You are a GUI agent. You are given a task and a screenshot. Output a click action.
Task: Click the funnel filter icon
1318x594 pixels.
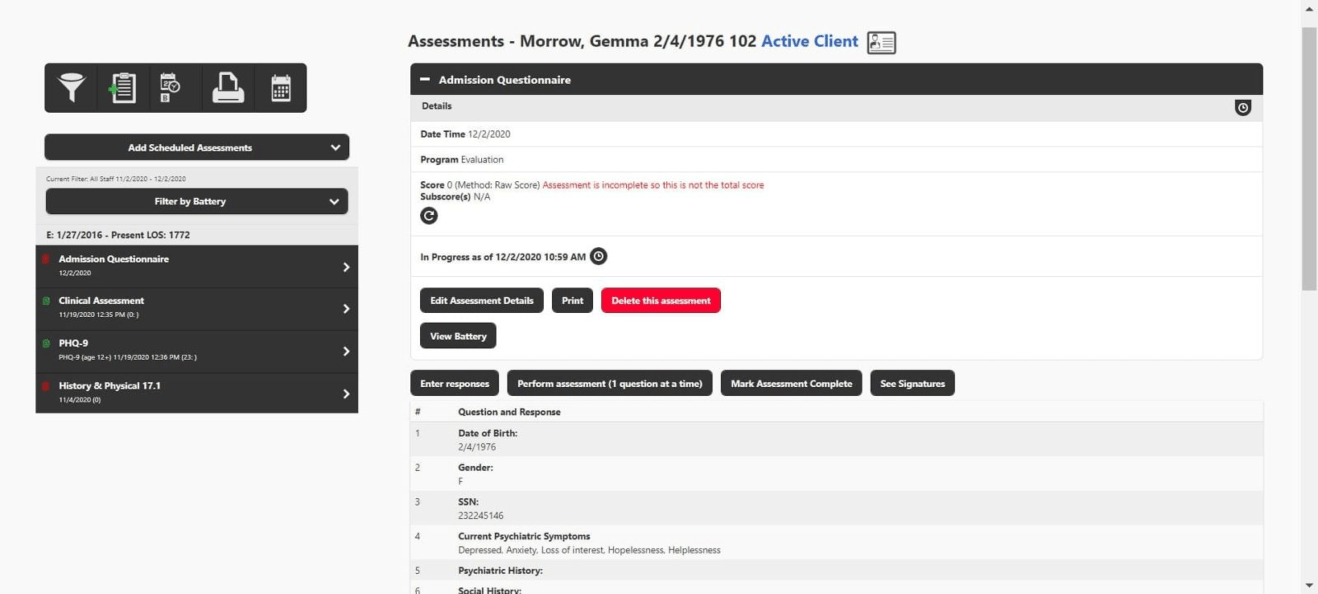coord(71,89)
